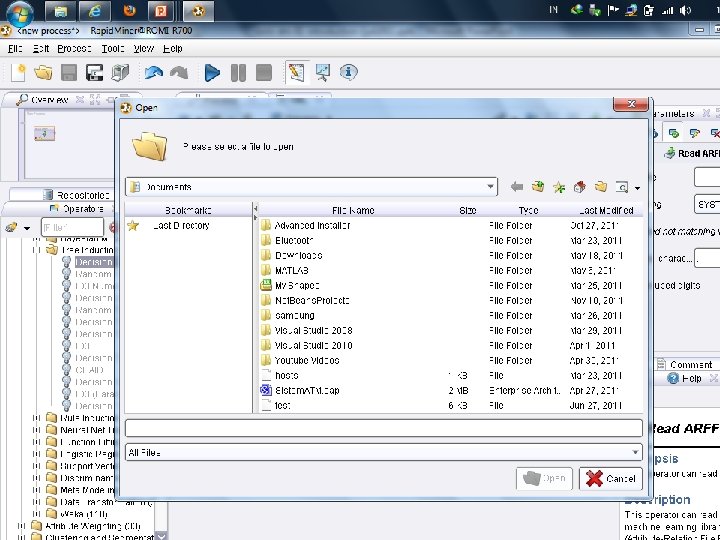This screenshot has height=540, width=720.
Task: Open the Edit menu
Action: [41, 48]
